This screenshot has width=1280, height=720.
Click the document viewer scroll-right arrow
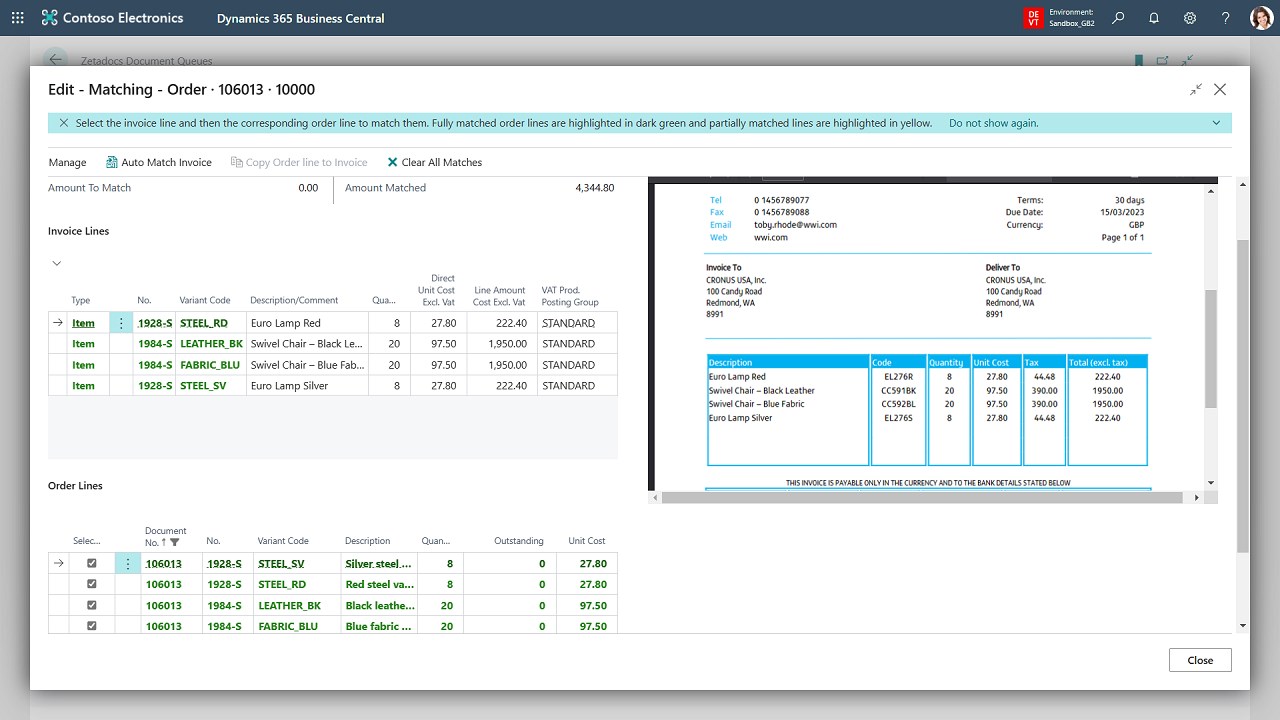[x=1197, y=497]
